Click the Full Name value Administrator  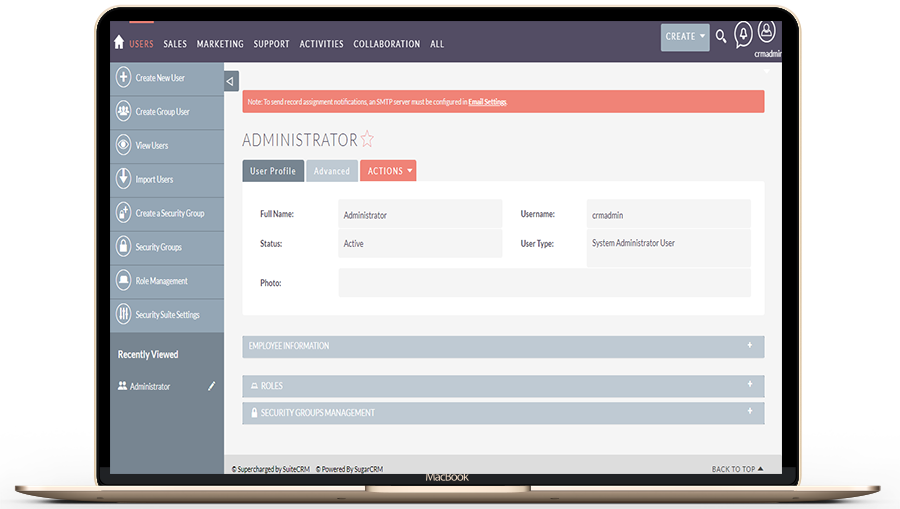365,215
